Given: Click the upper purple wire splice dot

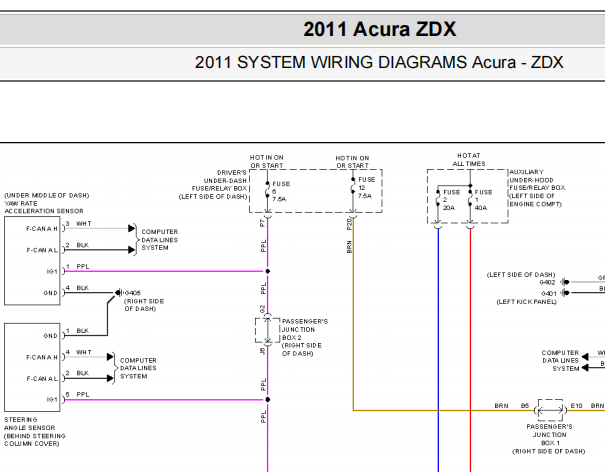Looking at the screenshot, I should [267, 271].
